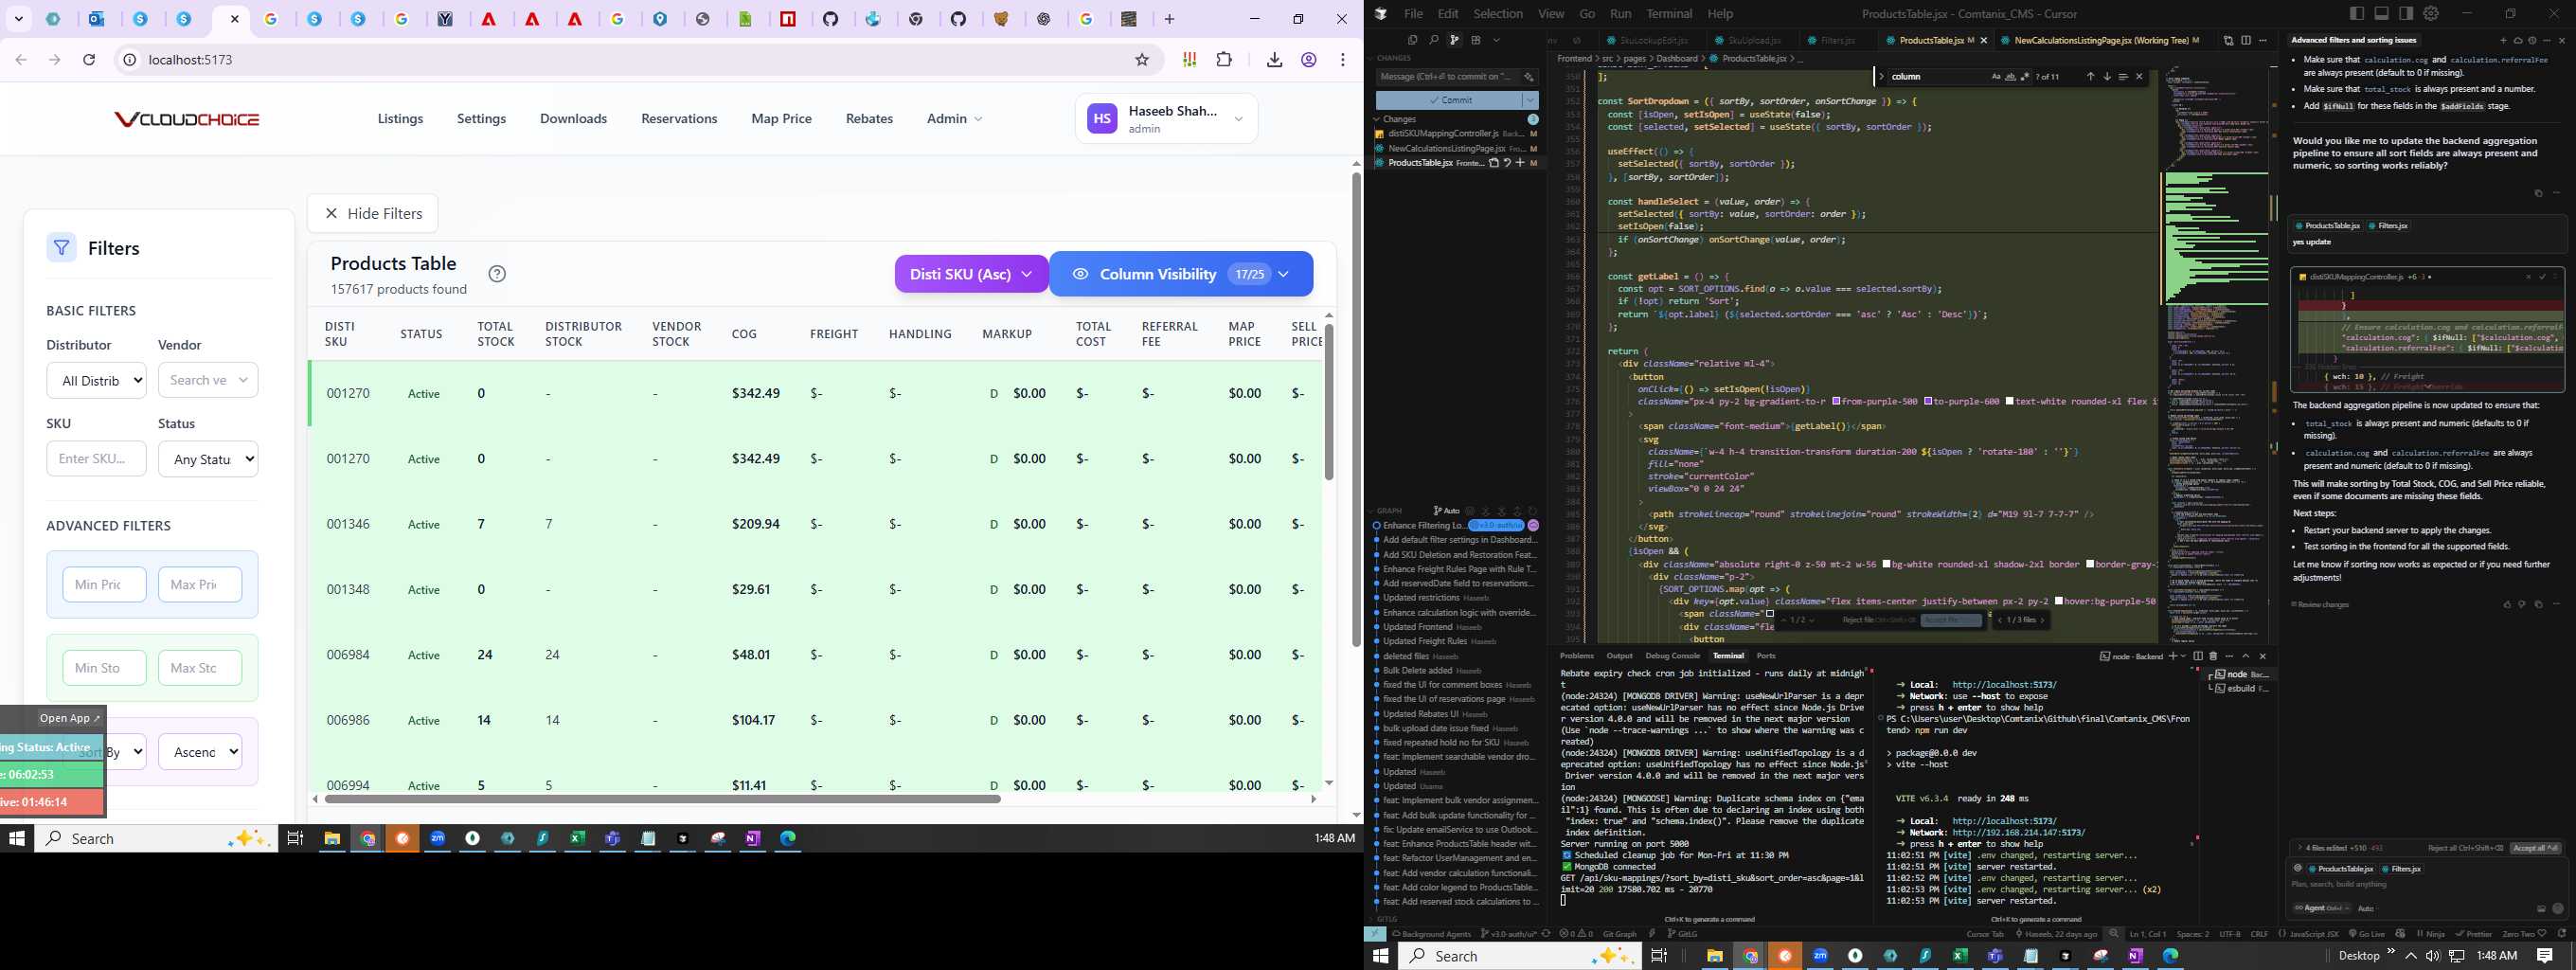Open Column Visibility 17/25 dropdown

tap(1181, 274)
